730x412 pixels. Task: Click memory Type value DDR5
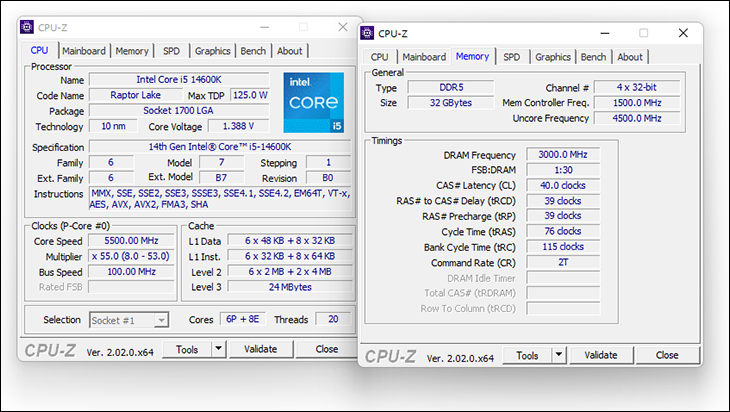[451, 87]
